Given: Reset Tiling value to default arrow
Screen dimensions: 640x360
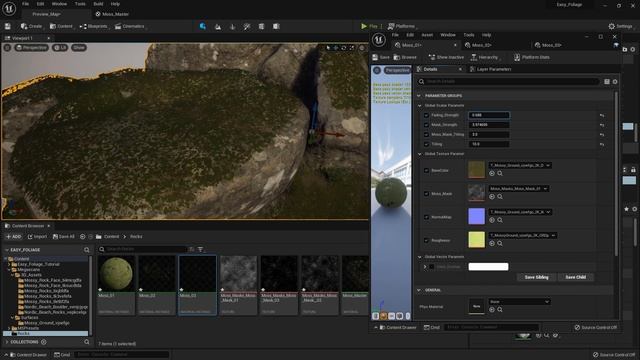Looking at the screenshot, I should click(x=602, y=144).
